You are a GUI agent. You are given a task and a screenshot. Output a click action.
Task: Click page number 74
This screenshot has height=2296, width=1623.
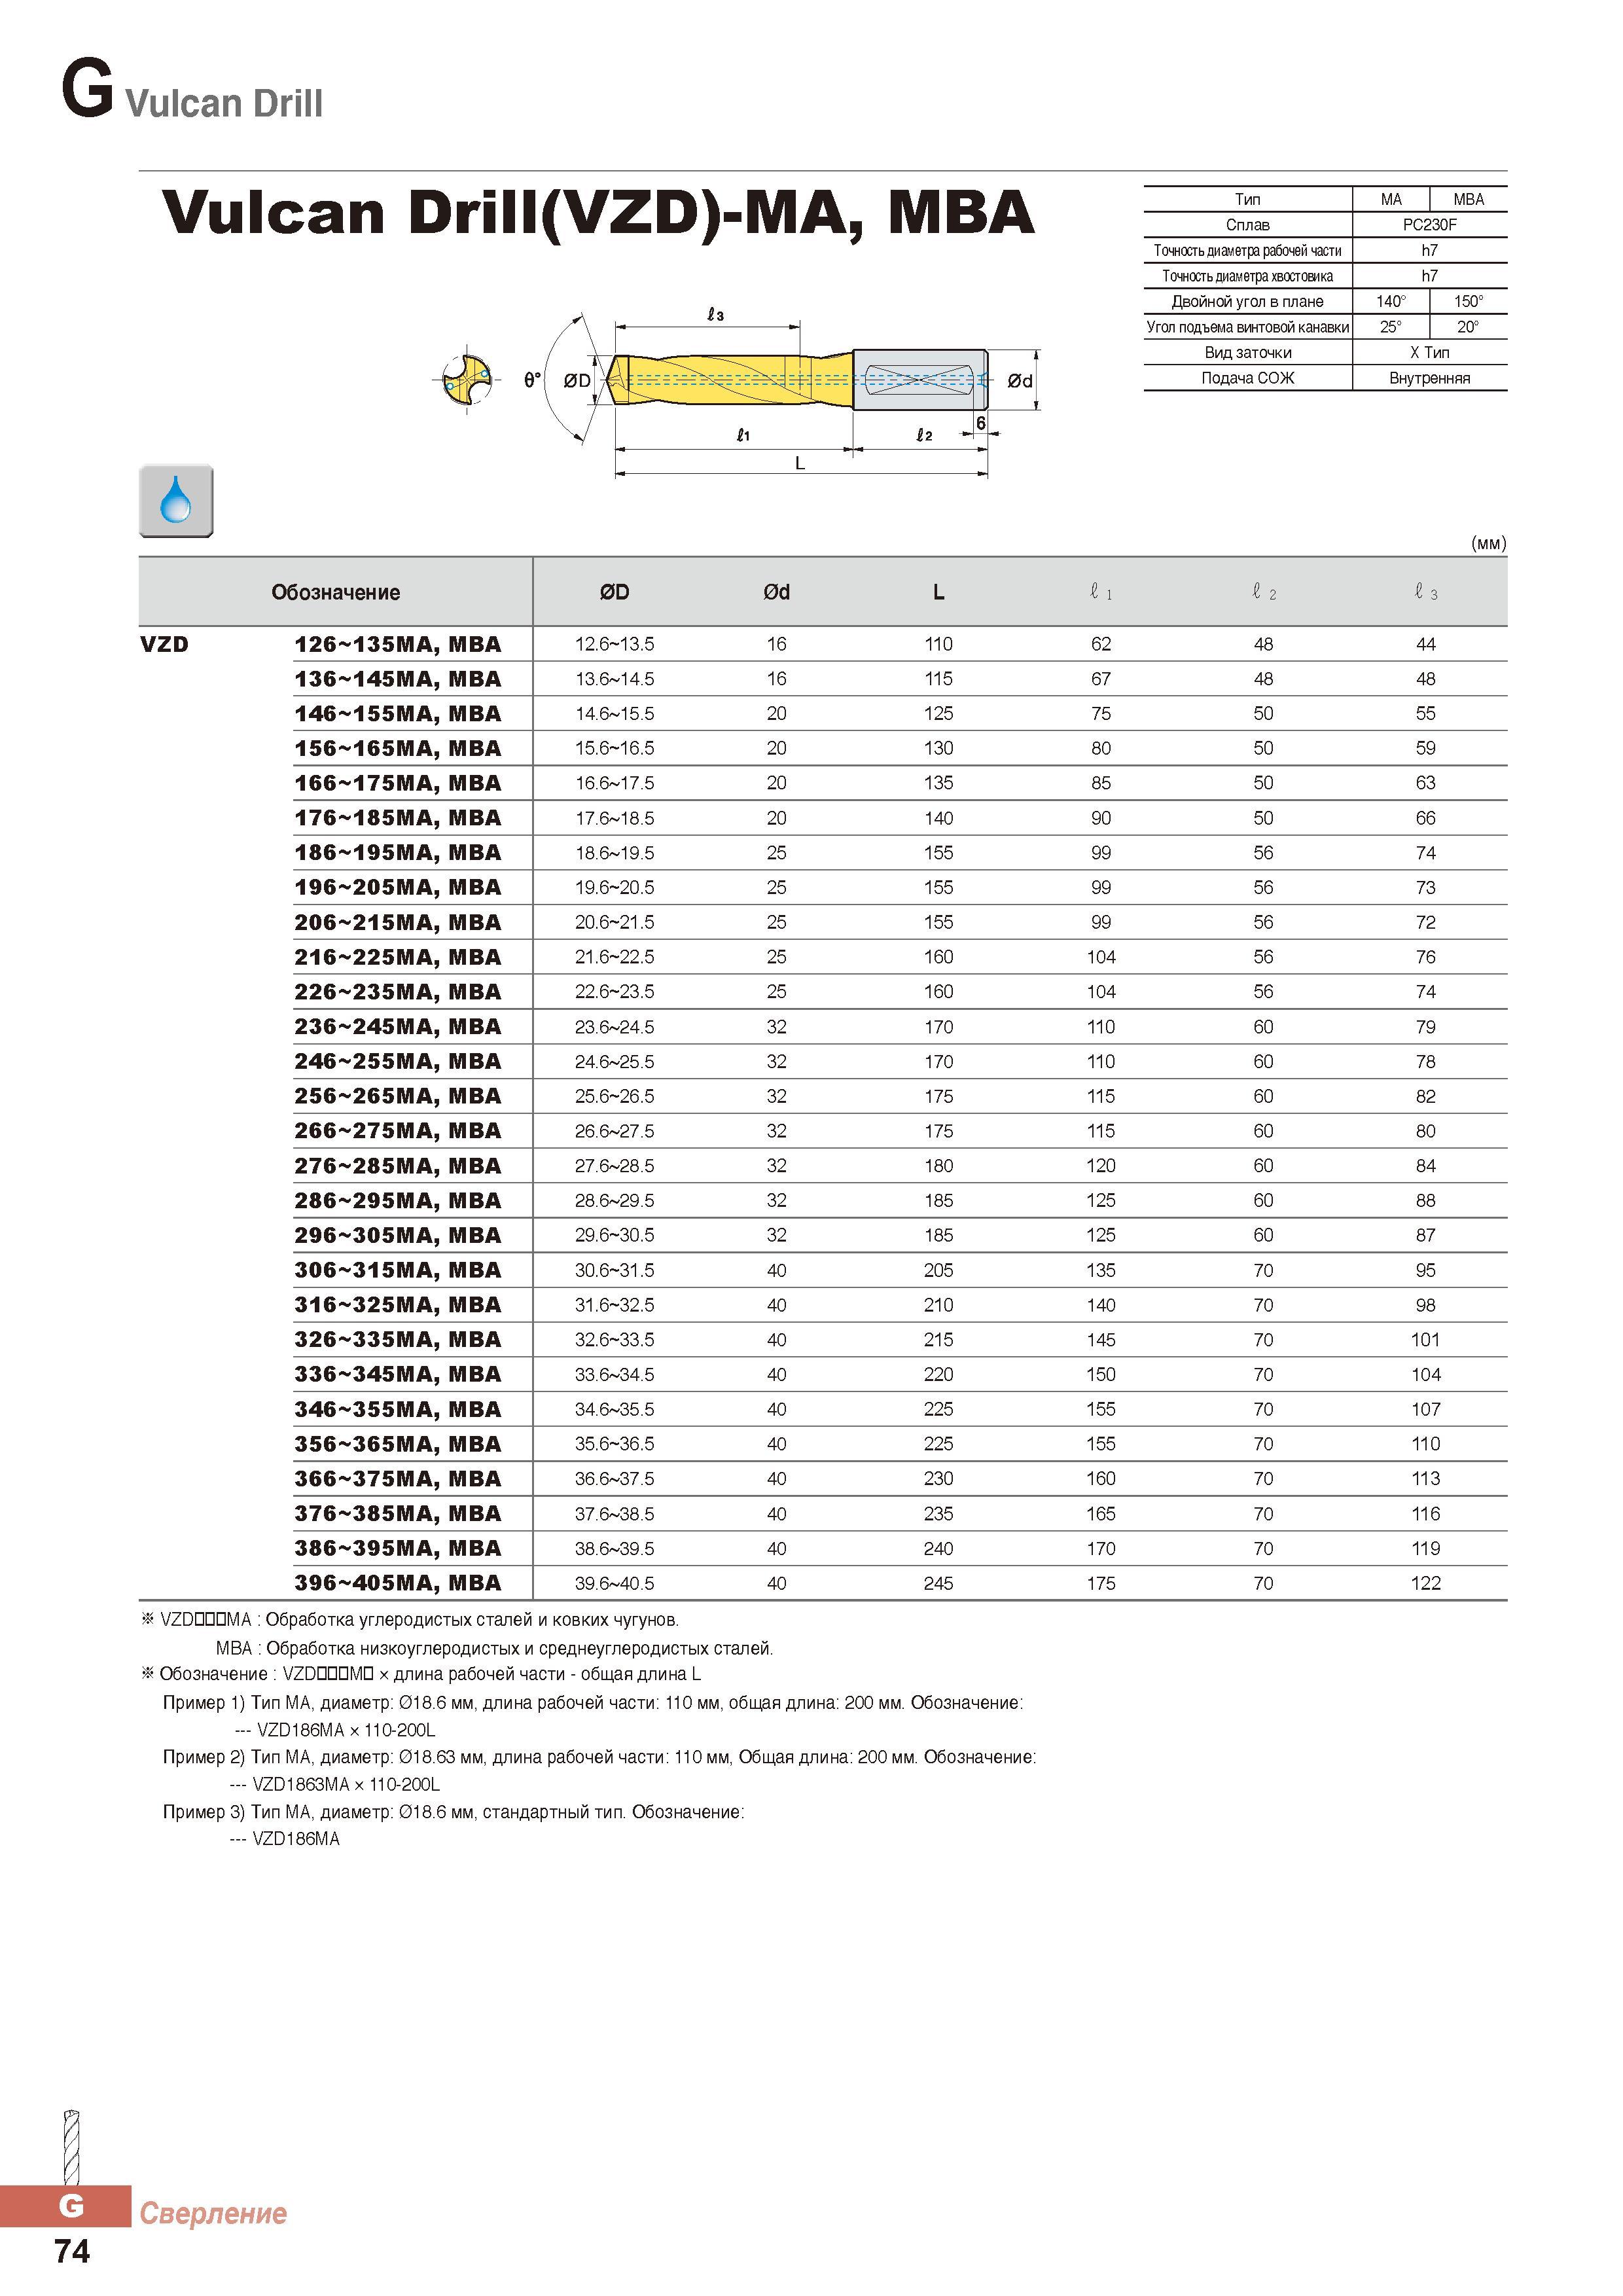[72, 2251]
